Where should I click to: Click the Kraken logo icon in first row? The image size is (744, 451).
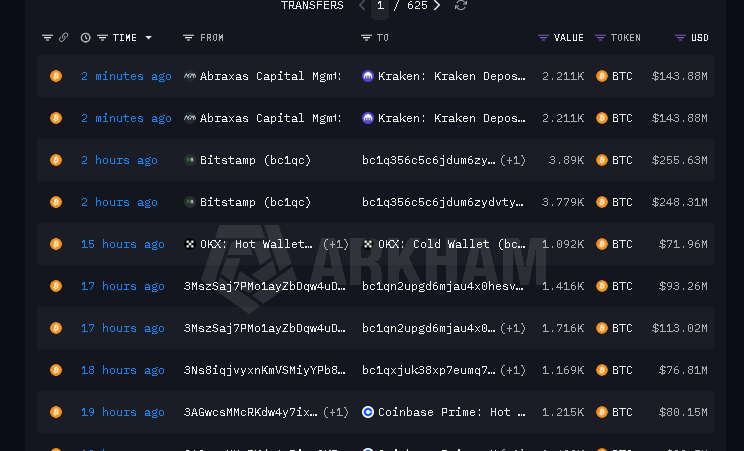pyautogui.click(x=368, y=76)
